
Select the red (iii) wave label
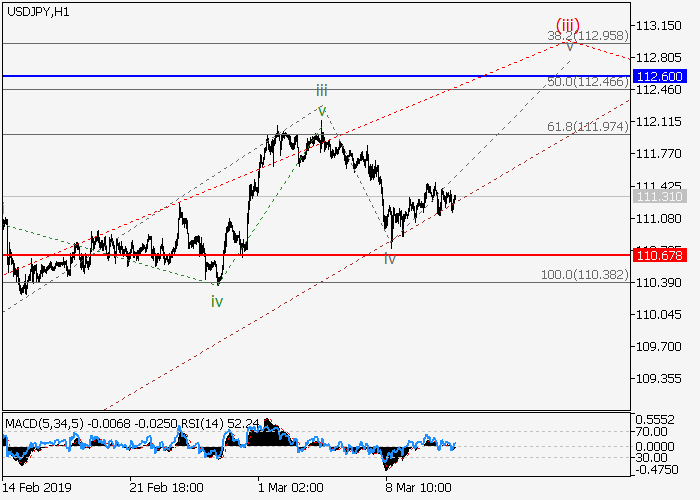tap(570, 24)
